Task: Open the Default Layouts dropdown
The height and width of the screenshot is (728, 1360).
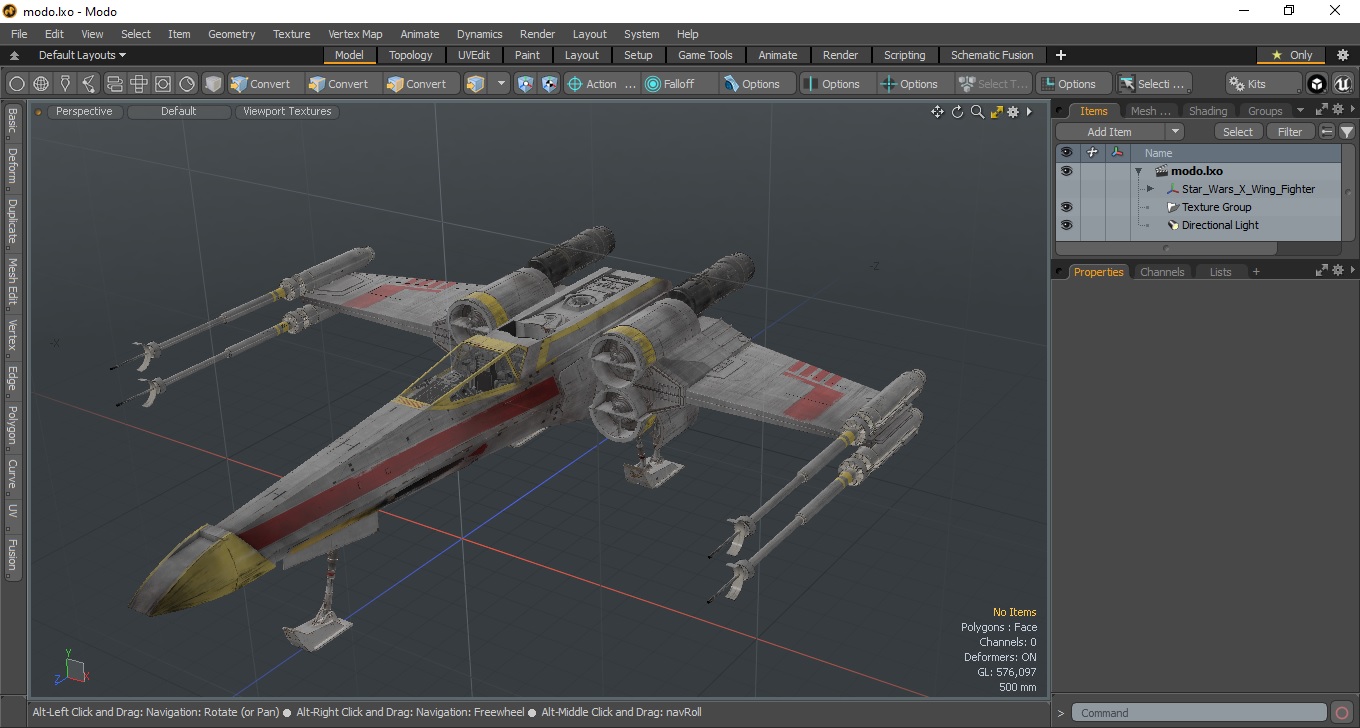Action: coord(82,55)
